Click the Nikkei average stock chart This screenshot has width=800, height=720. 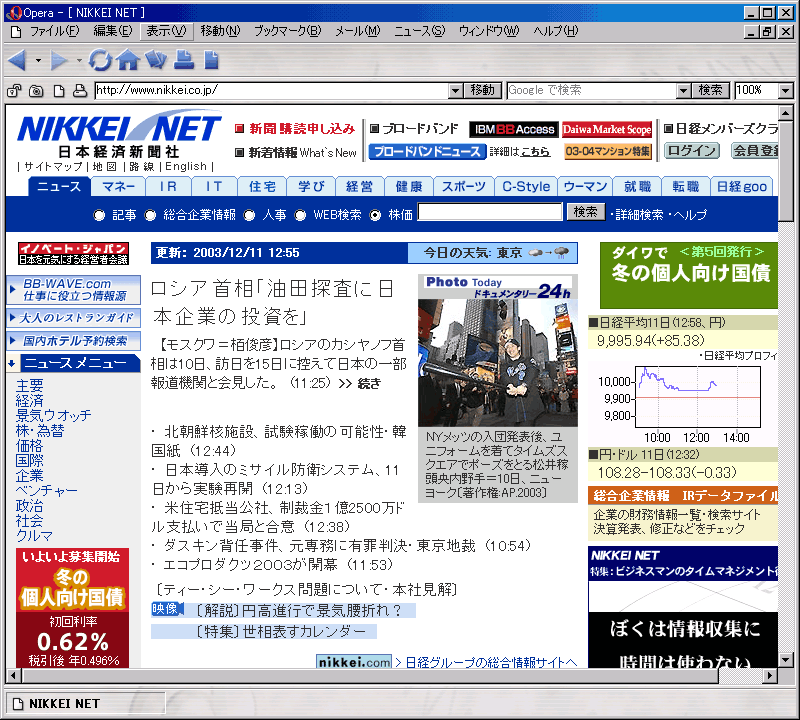tap(697, 398)
